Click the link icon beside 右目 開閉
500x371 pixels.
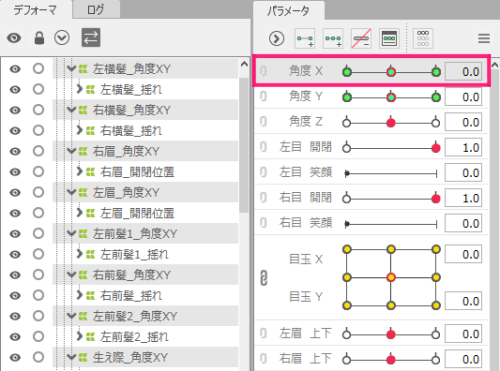click(x=263, y=198)
